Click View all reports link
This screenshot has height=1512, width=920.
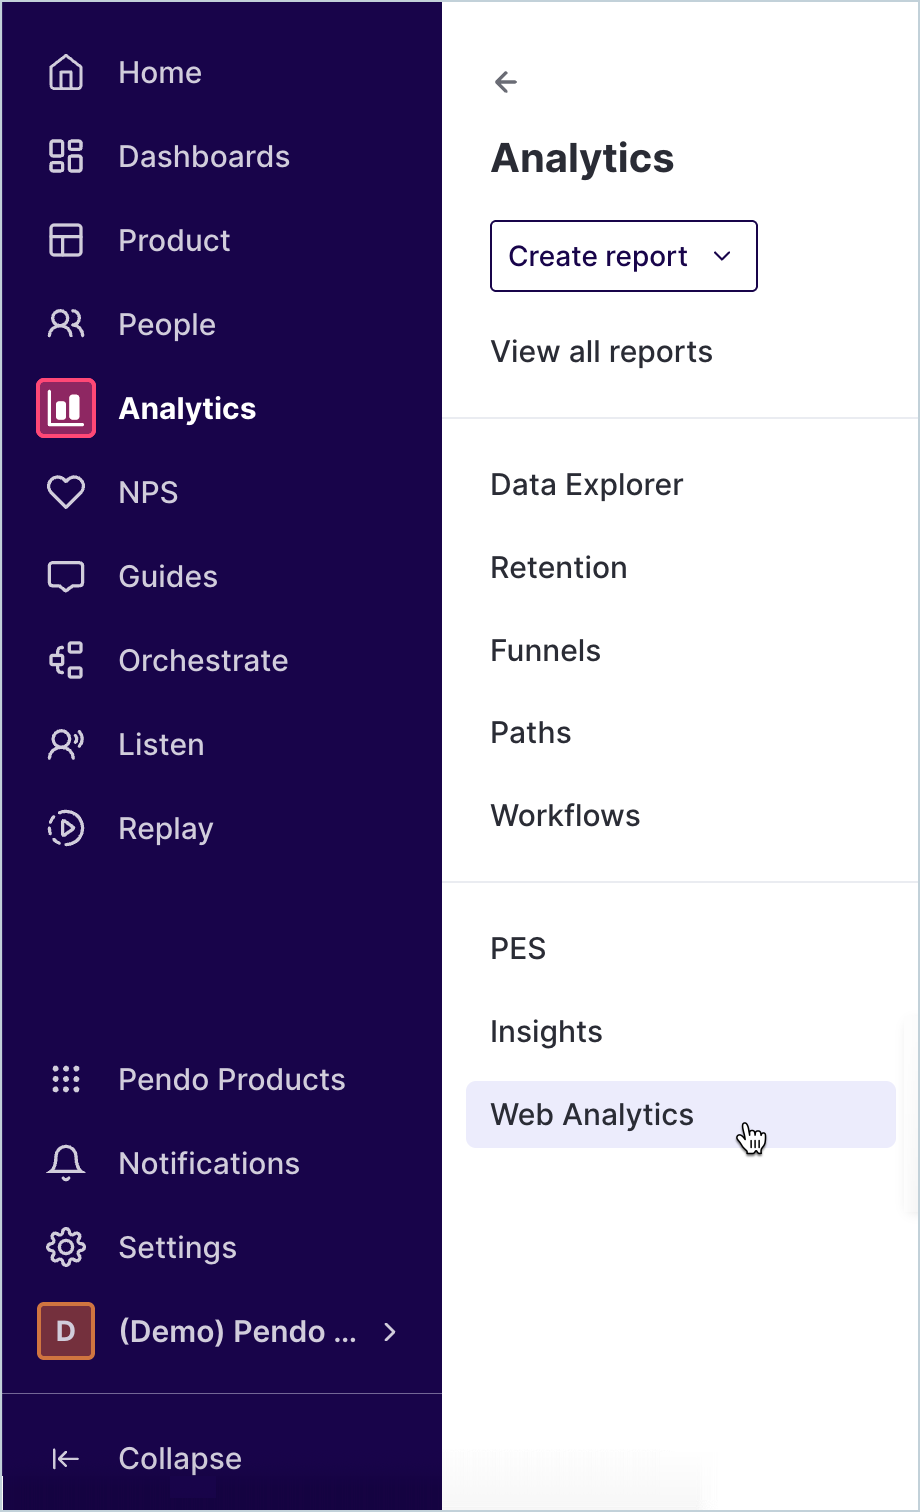coord(602,352)
